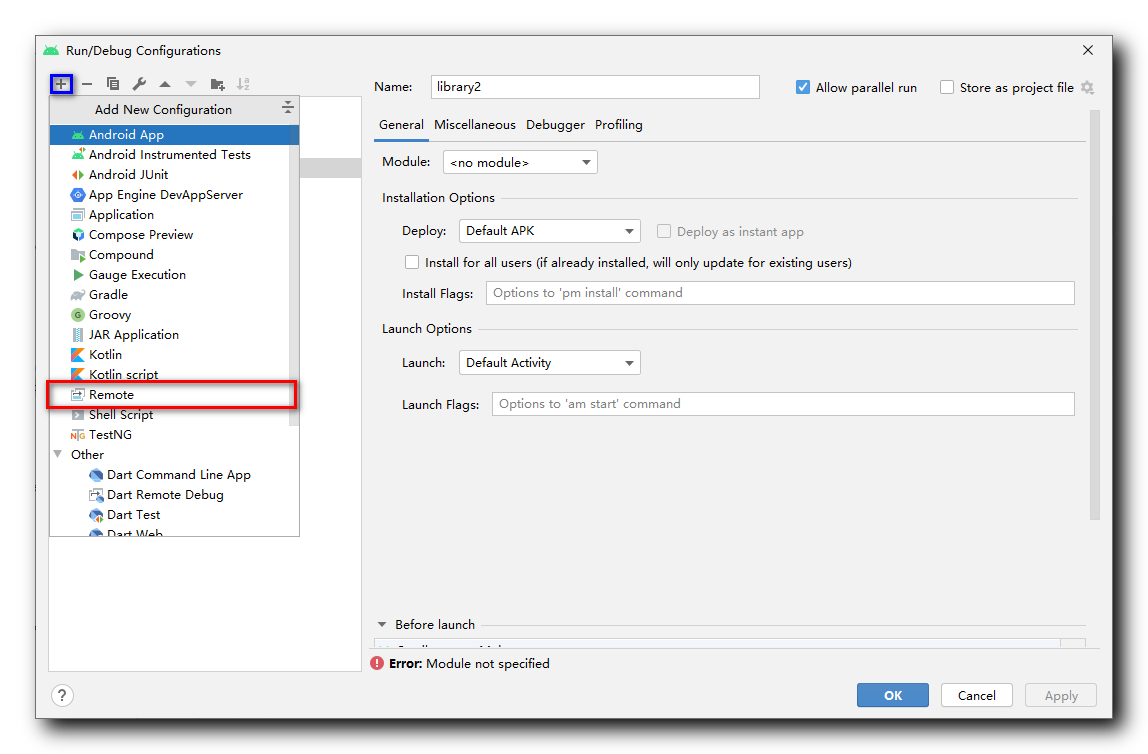
Task: Select Android App configuration type
Action: coord(174,135)
